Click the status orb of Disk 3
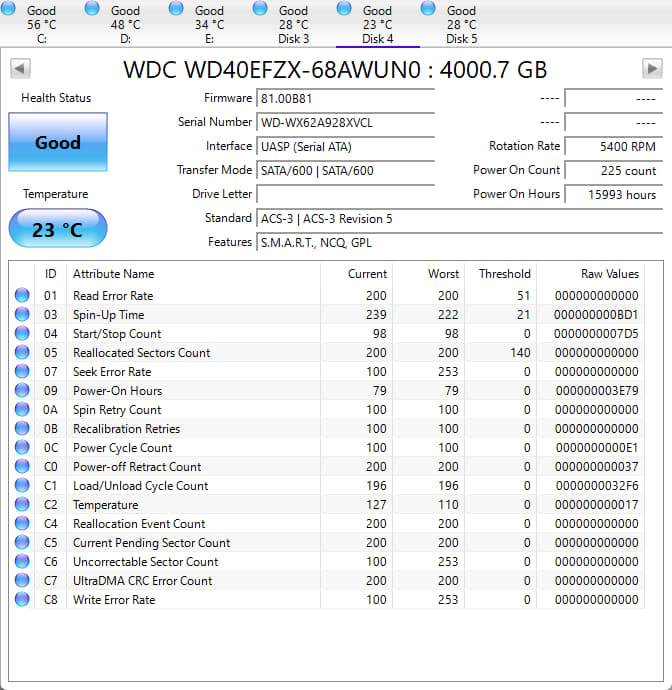Image resolution: width=672 pixels, height=690 pixels. 260,7
